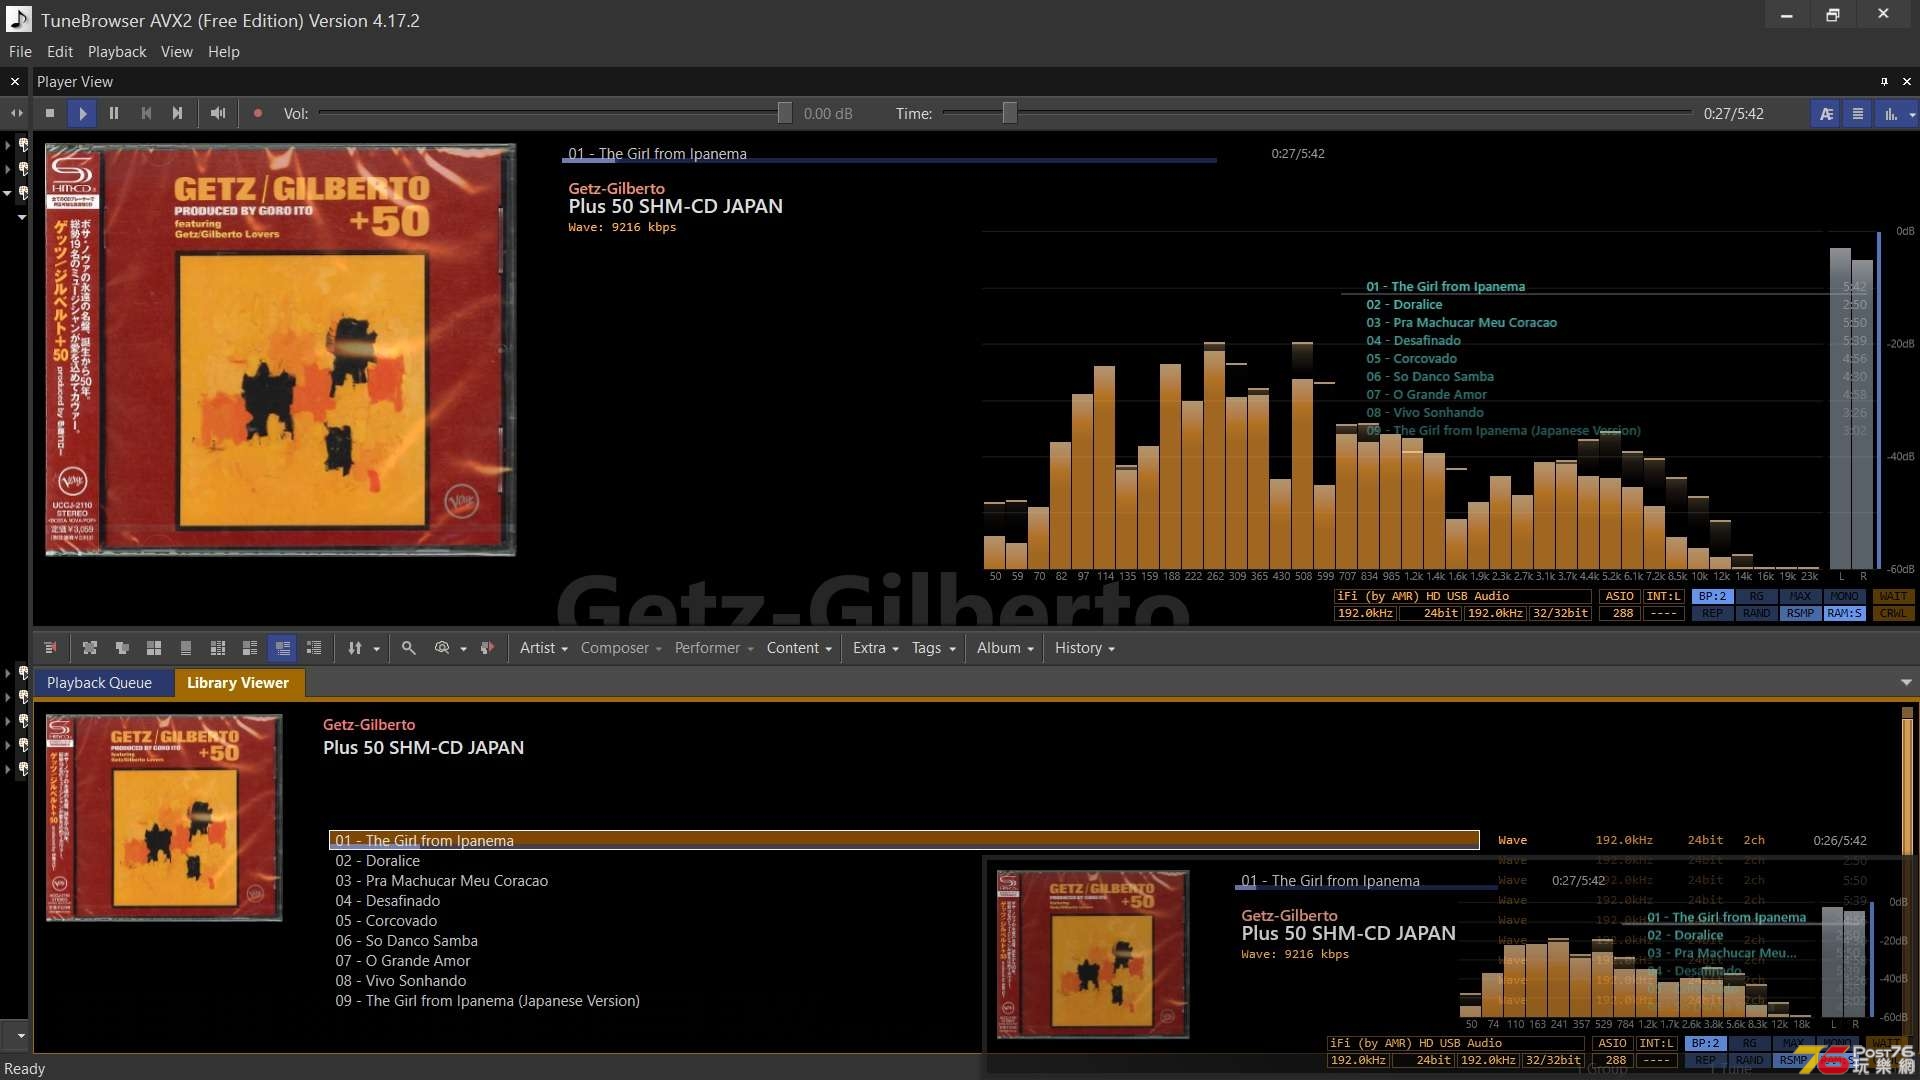Click the volume slider handle

(785, 114)
